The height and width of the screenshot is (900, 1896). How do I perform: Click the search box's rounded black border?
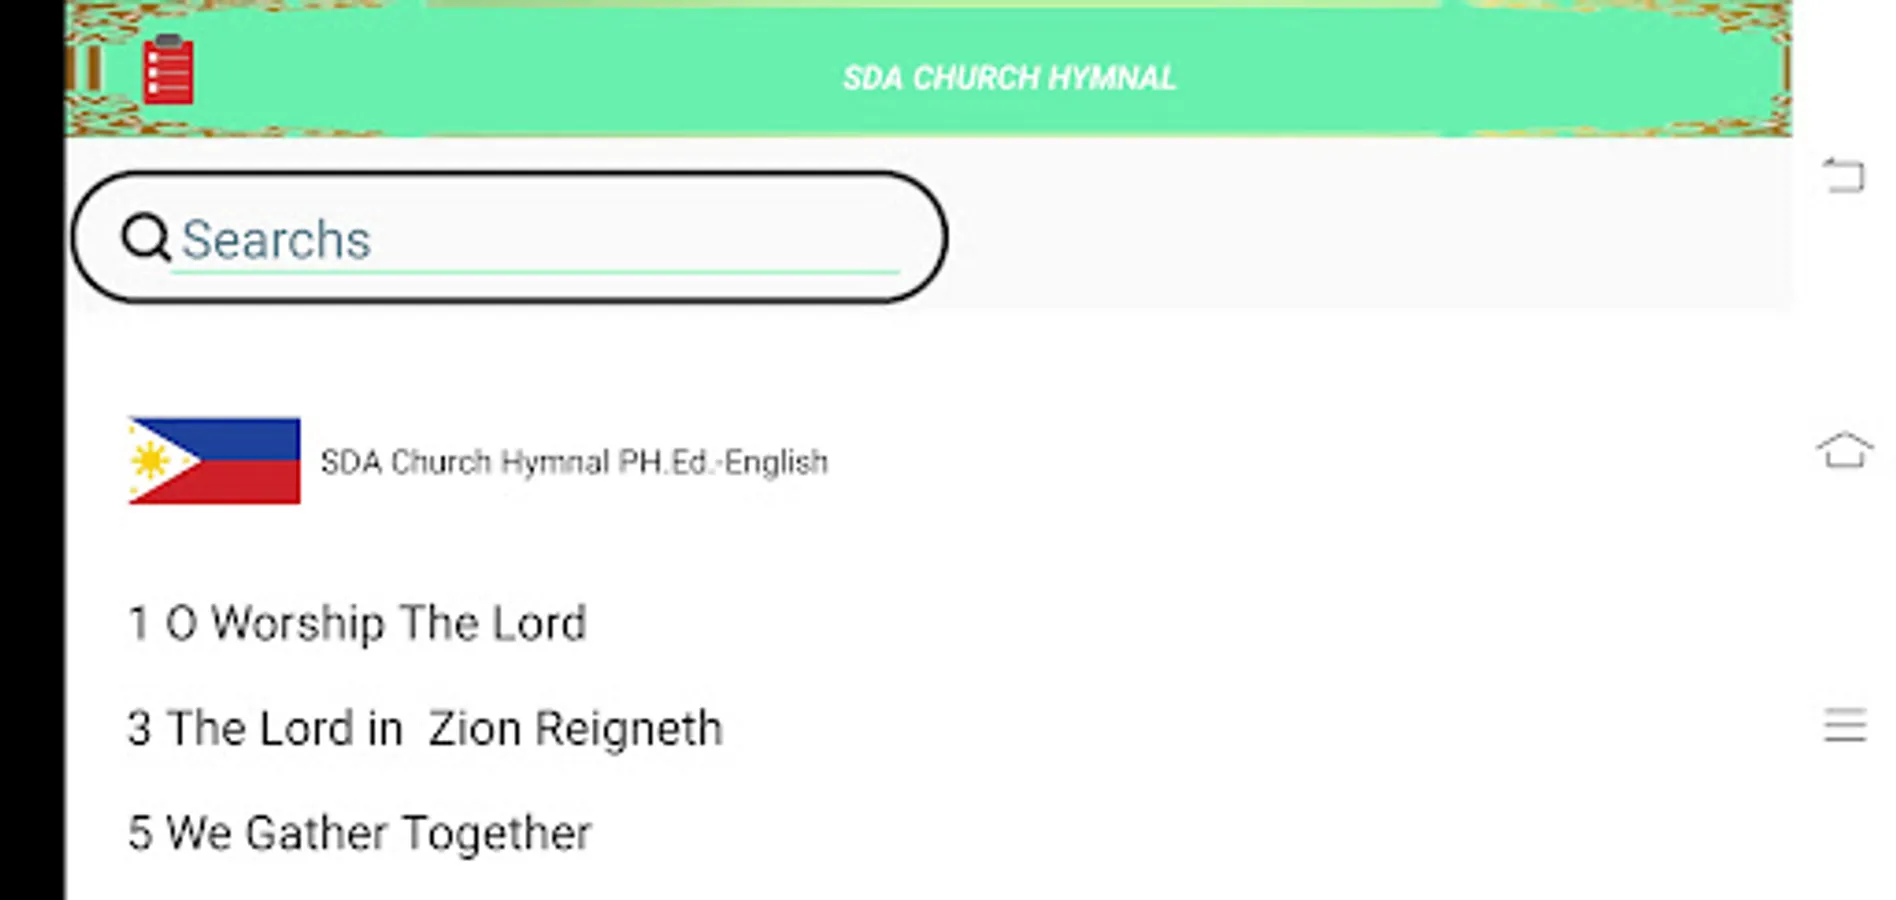(x=510, y=174)
